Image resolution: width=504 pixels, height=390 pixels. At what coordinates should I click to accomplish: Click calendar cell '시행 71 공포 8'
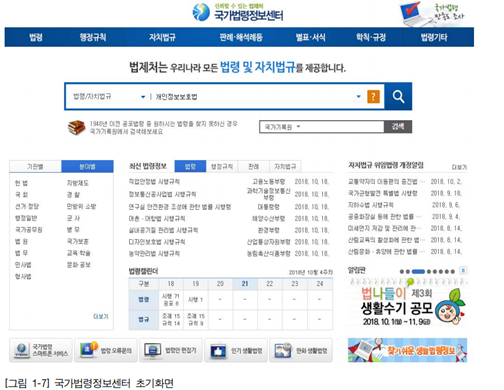coord(171,300)
